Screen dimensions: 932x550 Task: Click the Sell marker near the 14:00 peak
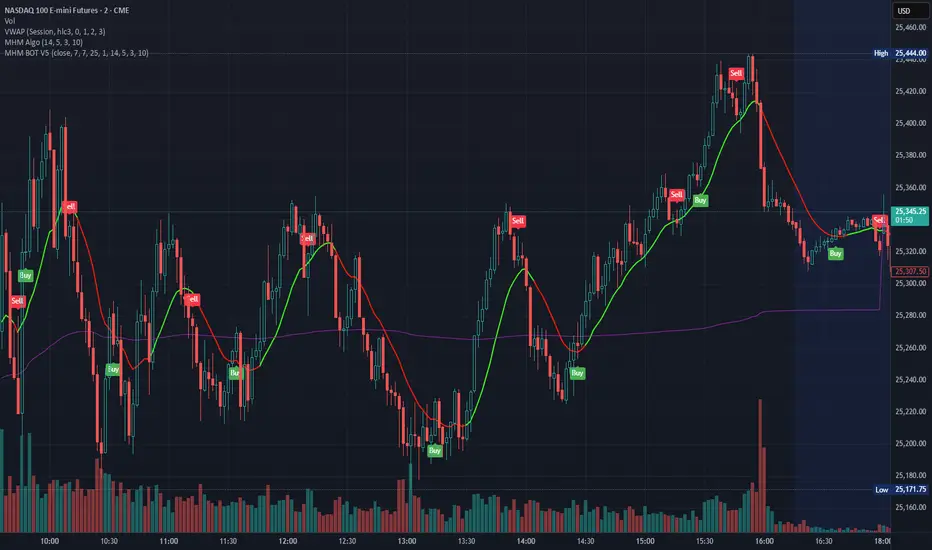coord(518,220)
